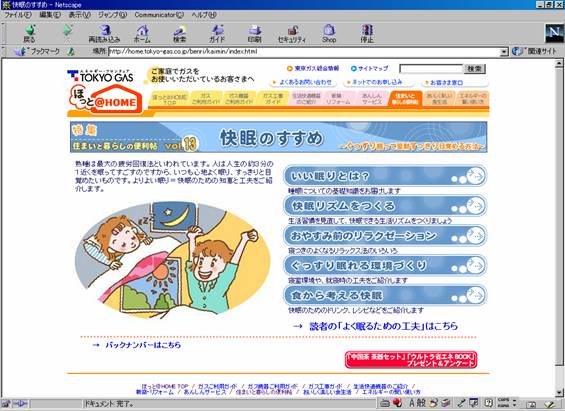Viewport: 565px width, 411px height.
Task: Open the Related Sites (関連サイト) dropdown
Action: pyautogui.click(x=535, y=51)
